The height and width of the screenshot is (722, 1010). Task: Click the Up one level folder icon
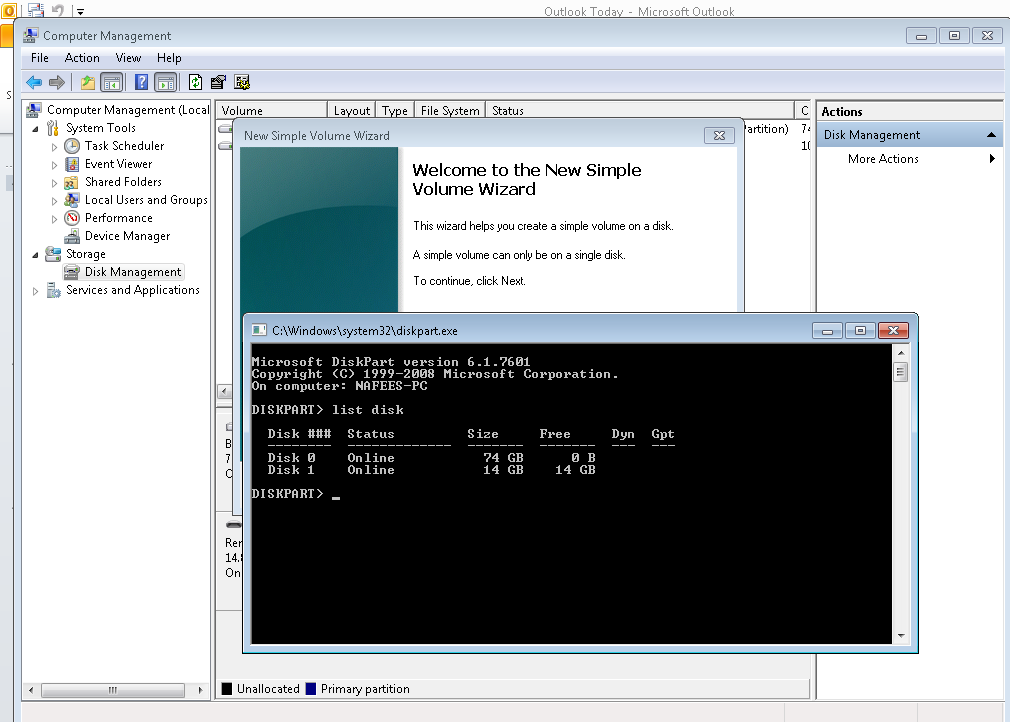[x=89, y=81]
